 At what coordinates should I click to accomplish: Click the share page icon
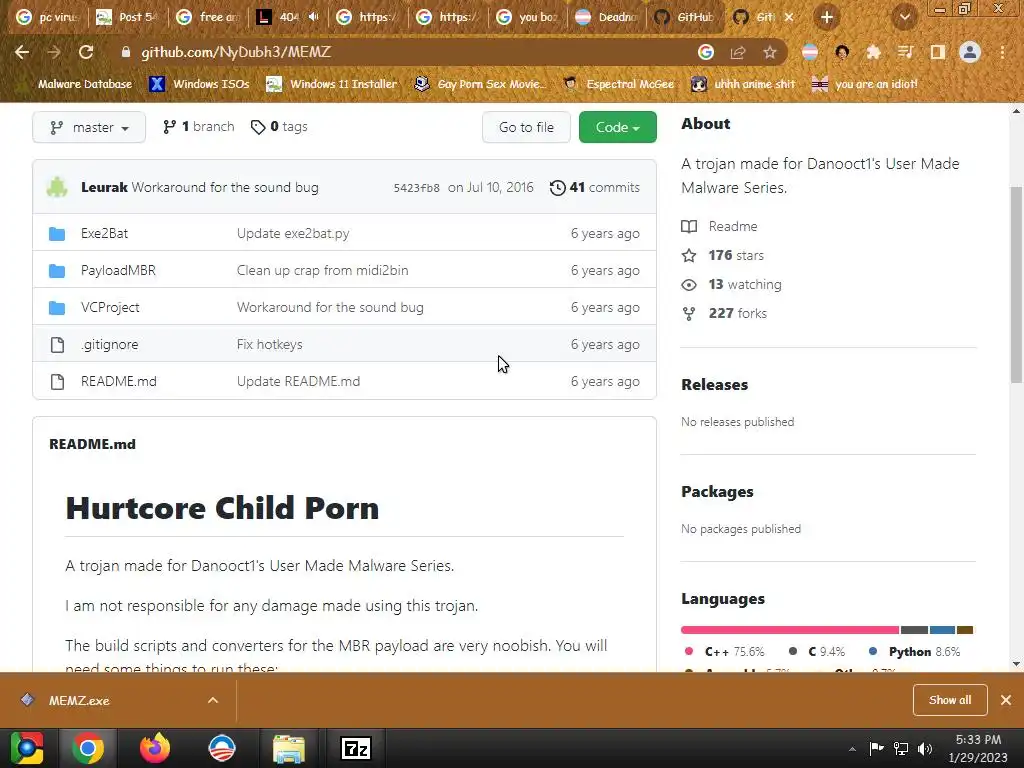(x=738, y=52)
